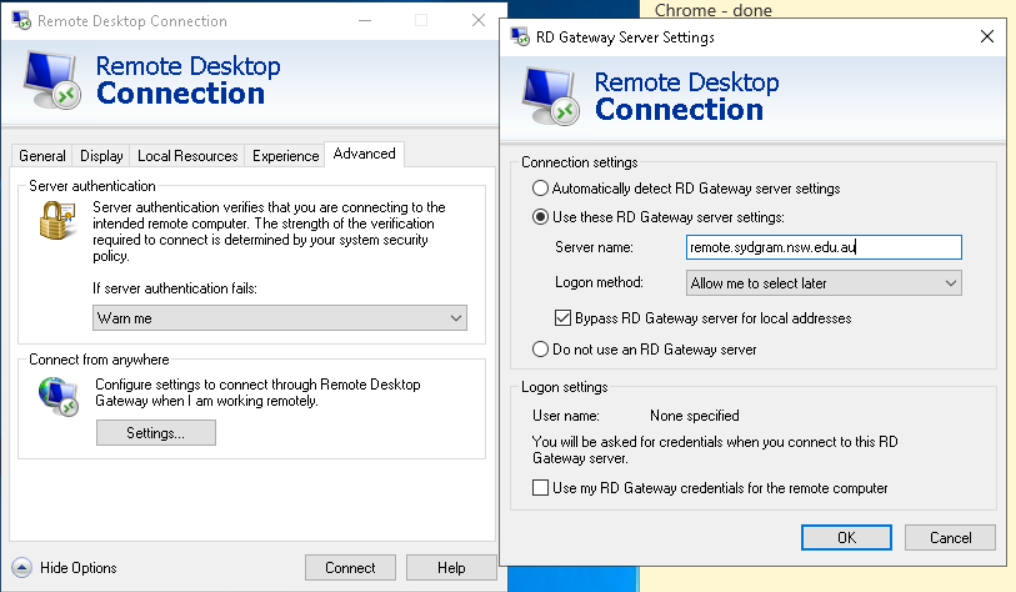The width and height of the screenshot is (1016, 592).
Task: Click the large monitor logo in the gateway dialog
Action: [551, 97]
